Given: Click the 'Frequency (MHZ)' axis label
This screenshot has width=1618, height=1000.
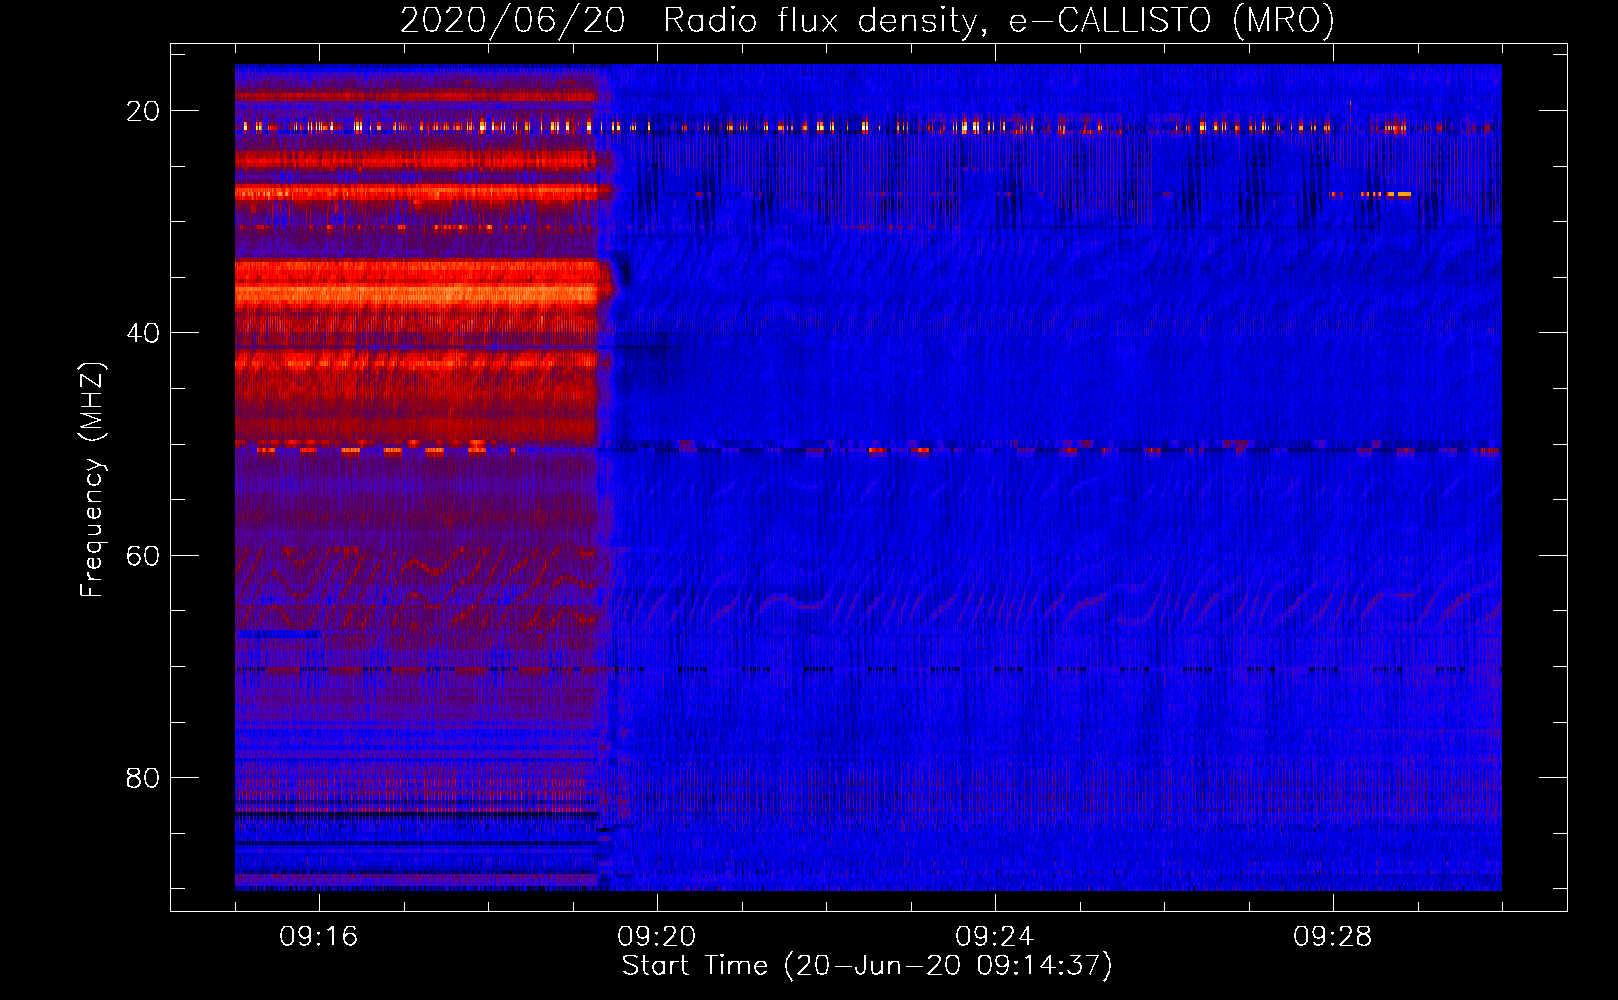Looking at the screenshot, I should [x=92, y=479].
